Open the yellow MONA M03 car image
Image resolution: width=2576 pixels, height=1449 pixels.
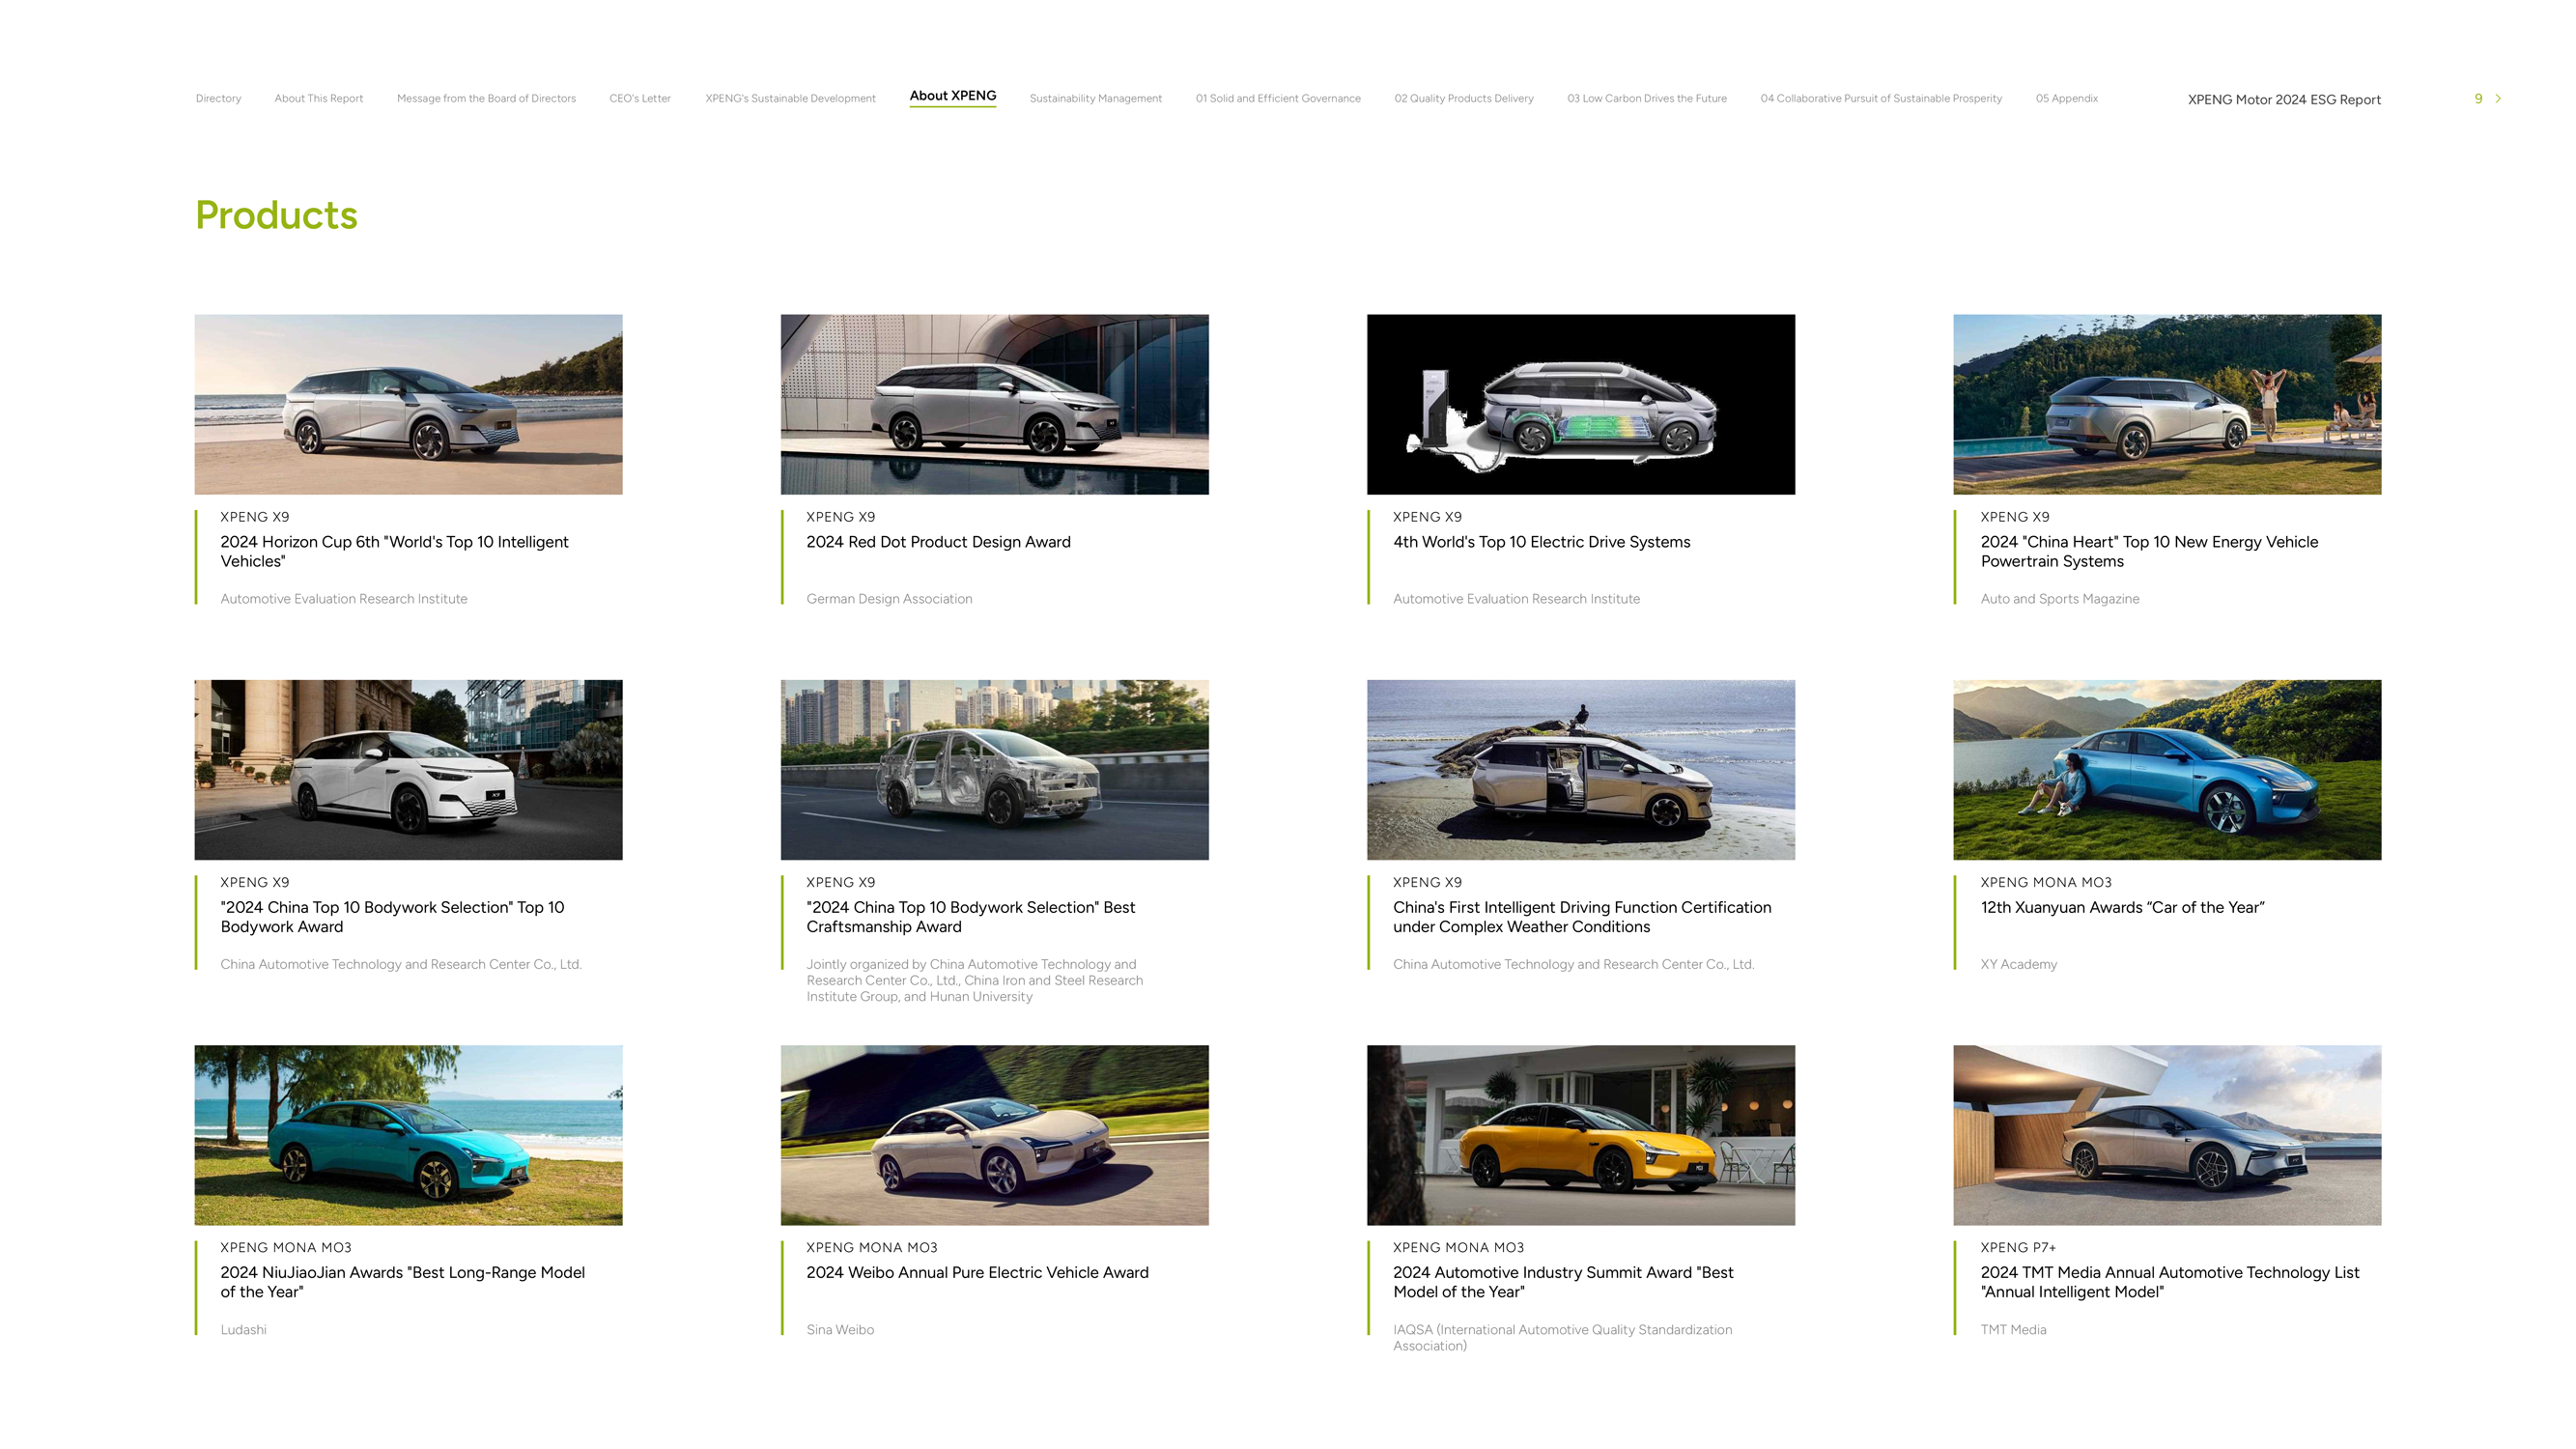click(x=1580, y=1134)
